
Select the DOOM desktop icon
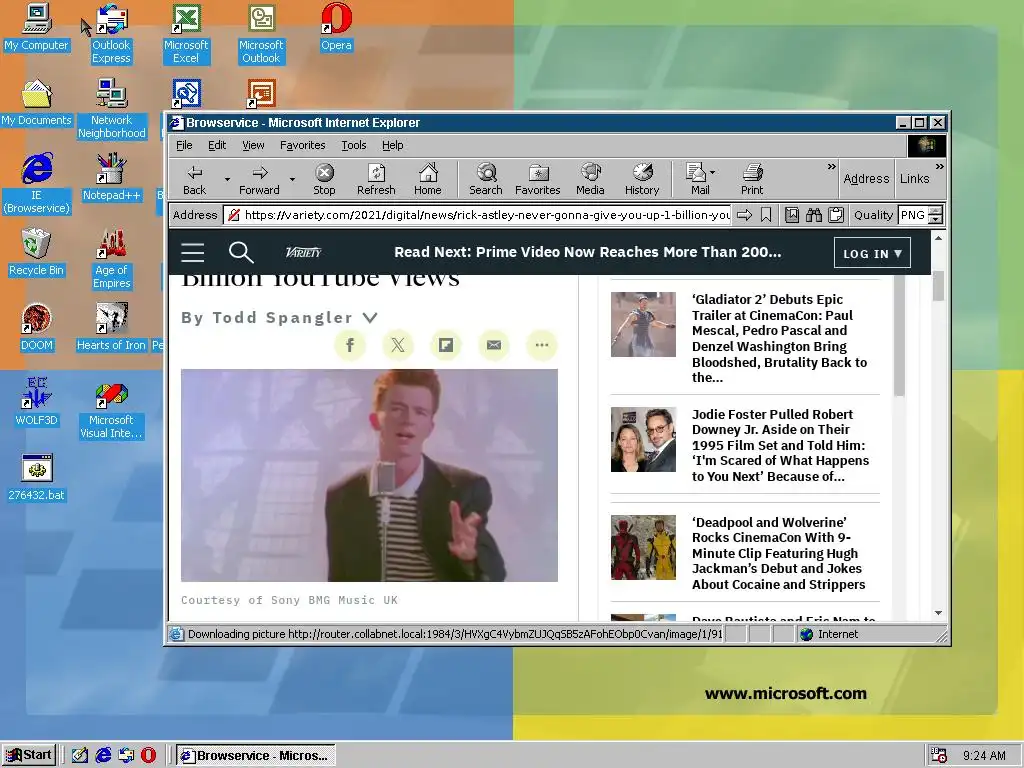[37, 328]
